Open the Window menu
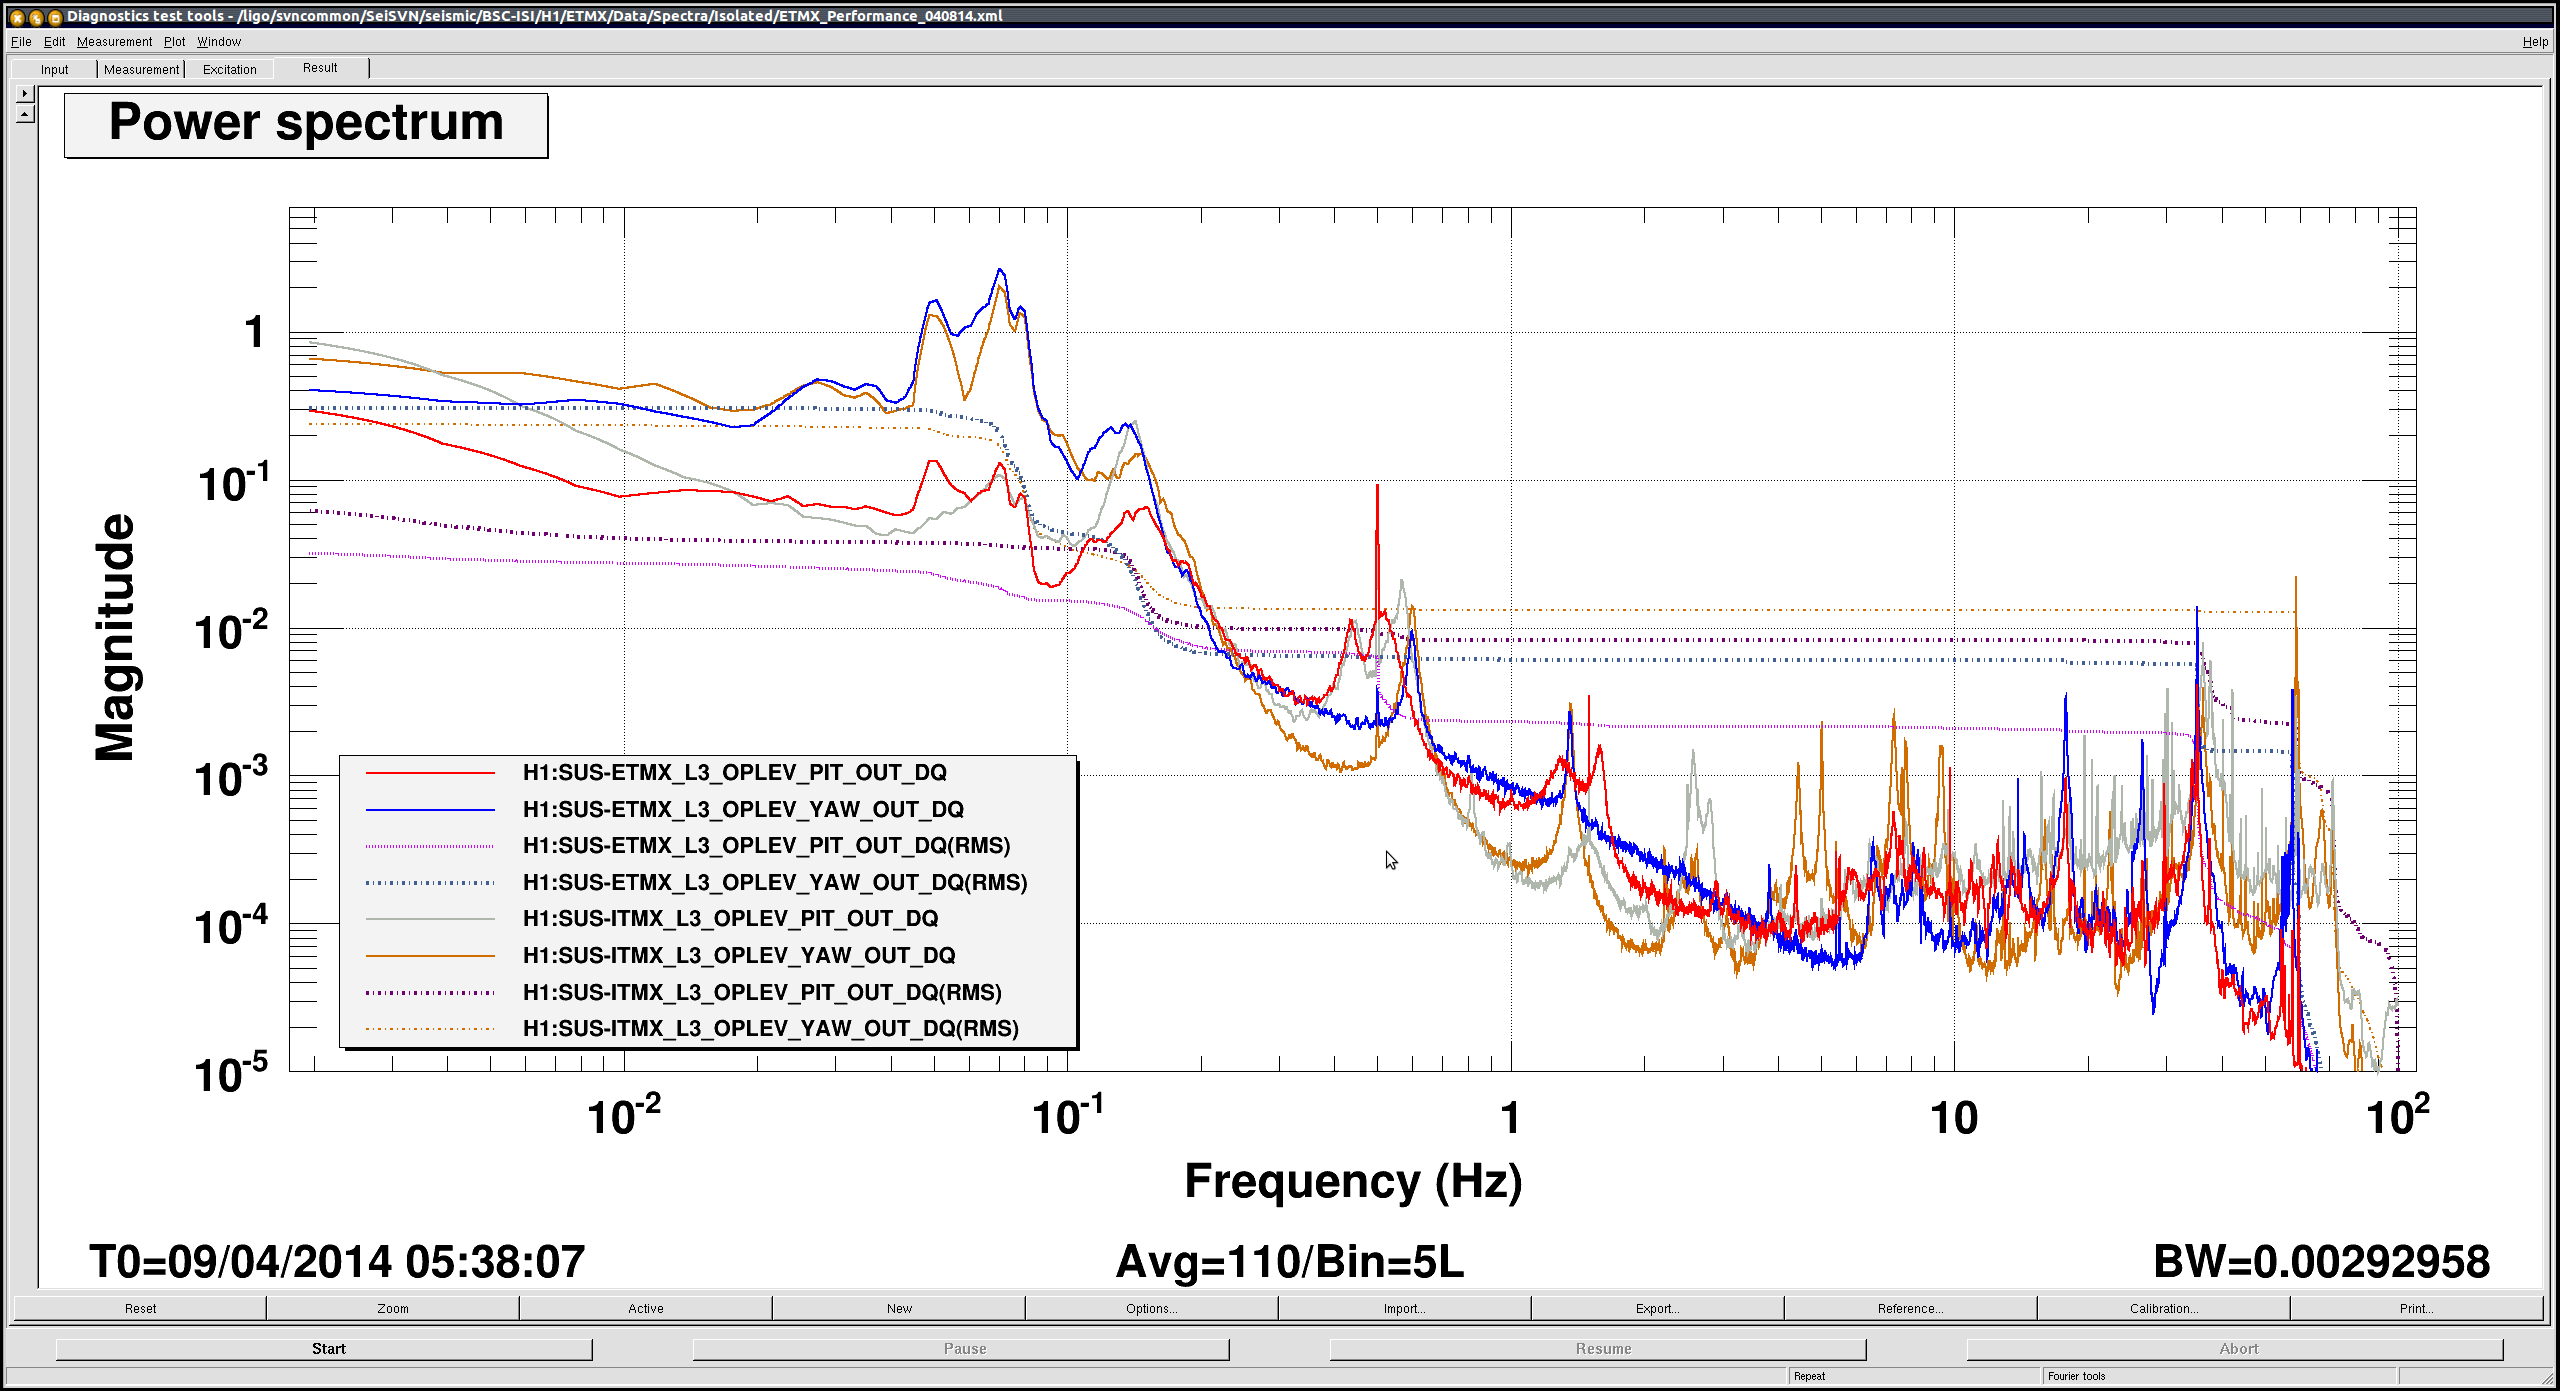Viewport: 2560px width, 1391px height. pos(219,42)
